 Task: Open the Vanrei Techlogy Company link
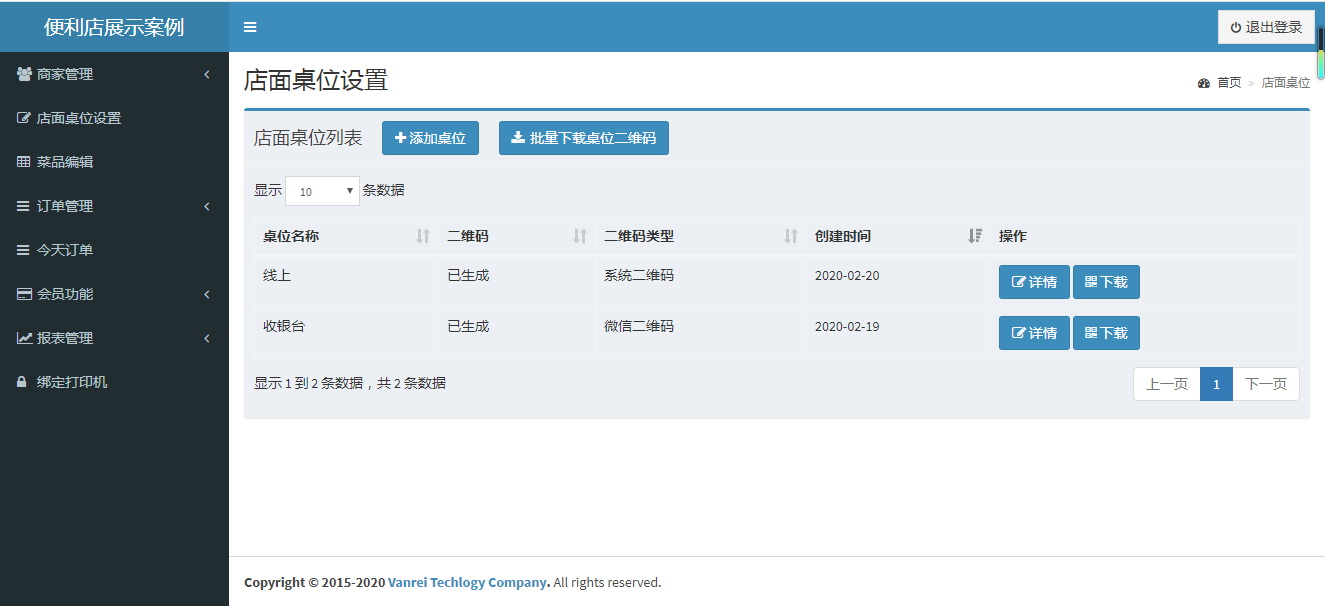coord(467,582)
